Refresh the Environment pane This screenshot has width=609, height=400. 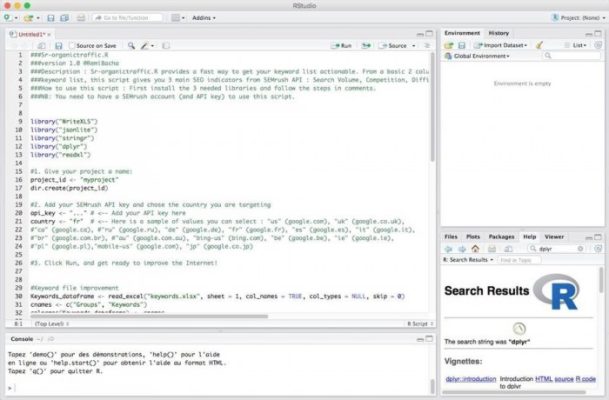598,45
